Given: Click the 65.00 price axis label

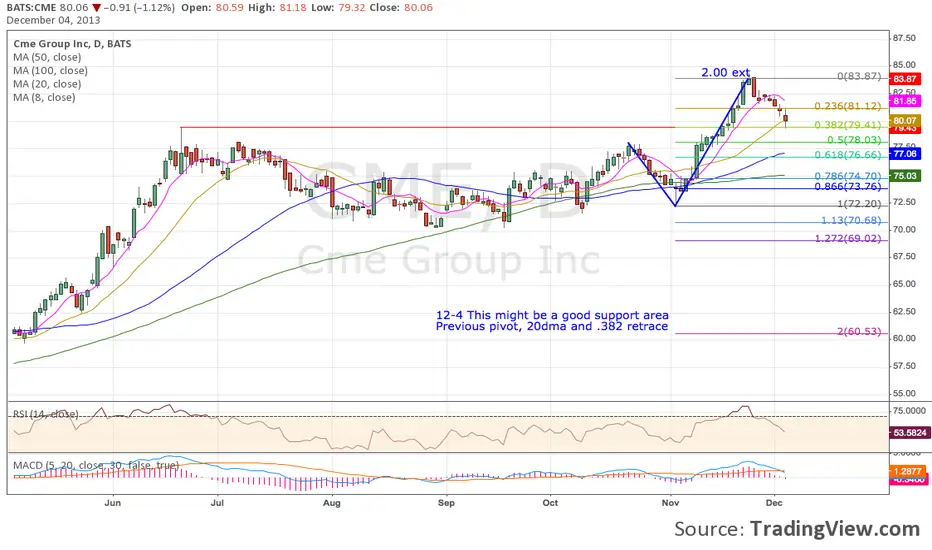Looking at the screenshot, I should (x=903, y=284).
